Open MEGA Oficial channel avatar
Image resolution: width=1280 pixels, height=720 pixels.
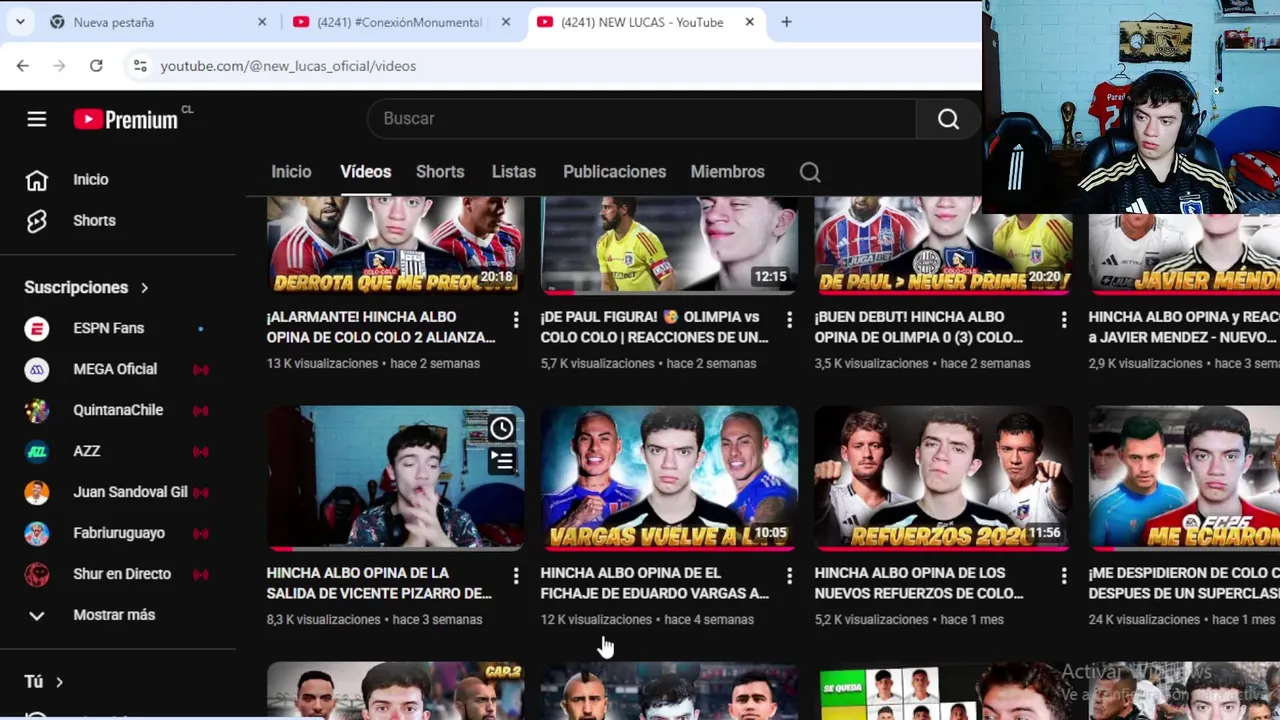coord(37,369)
